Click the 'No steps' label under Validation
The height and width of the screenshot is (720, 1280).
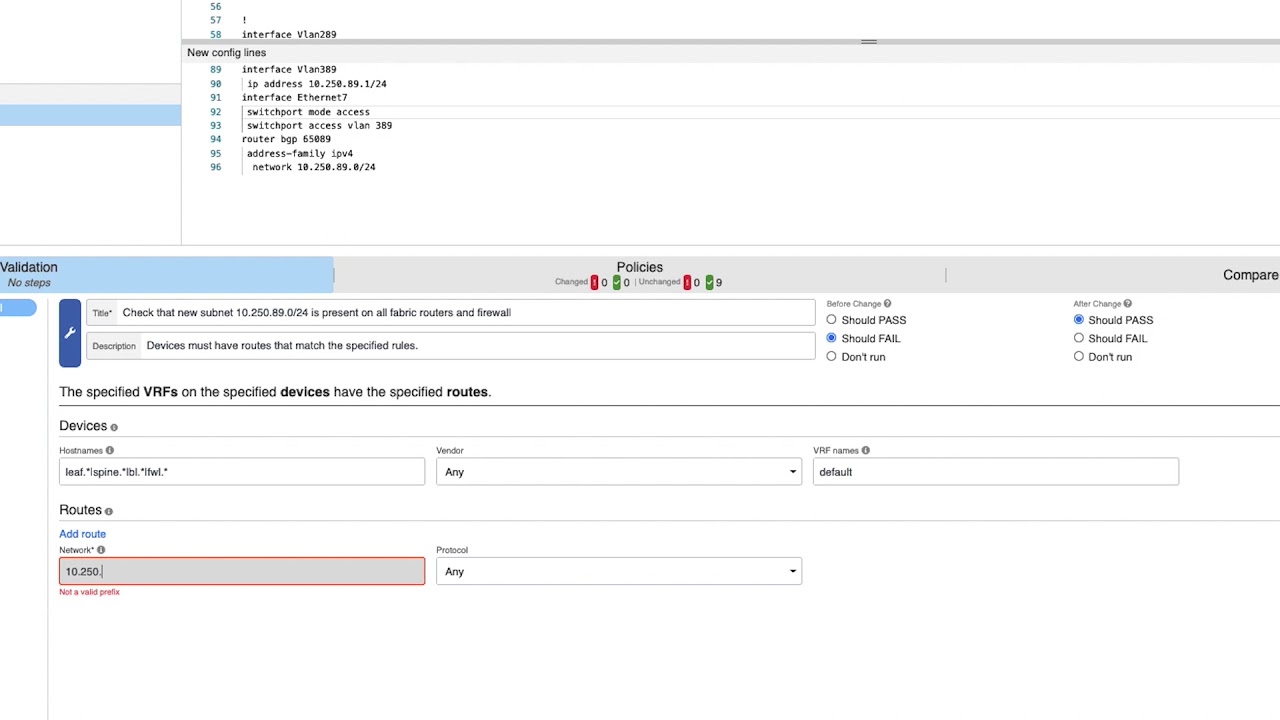point(29,283)
